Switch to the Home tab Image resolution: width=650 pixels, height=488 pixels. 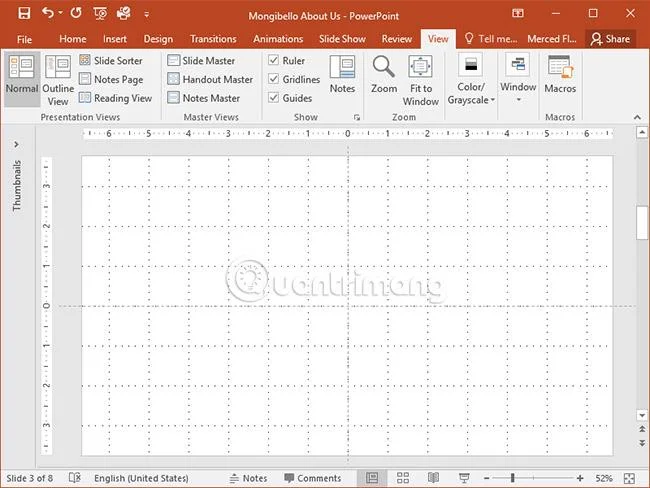[73, 39]
